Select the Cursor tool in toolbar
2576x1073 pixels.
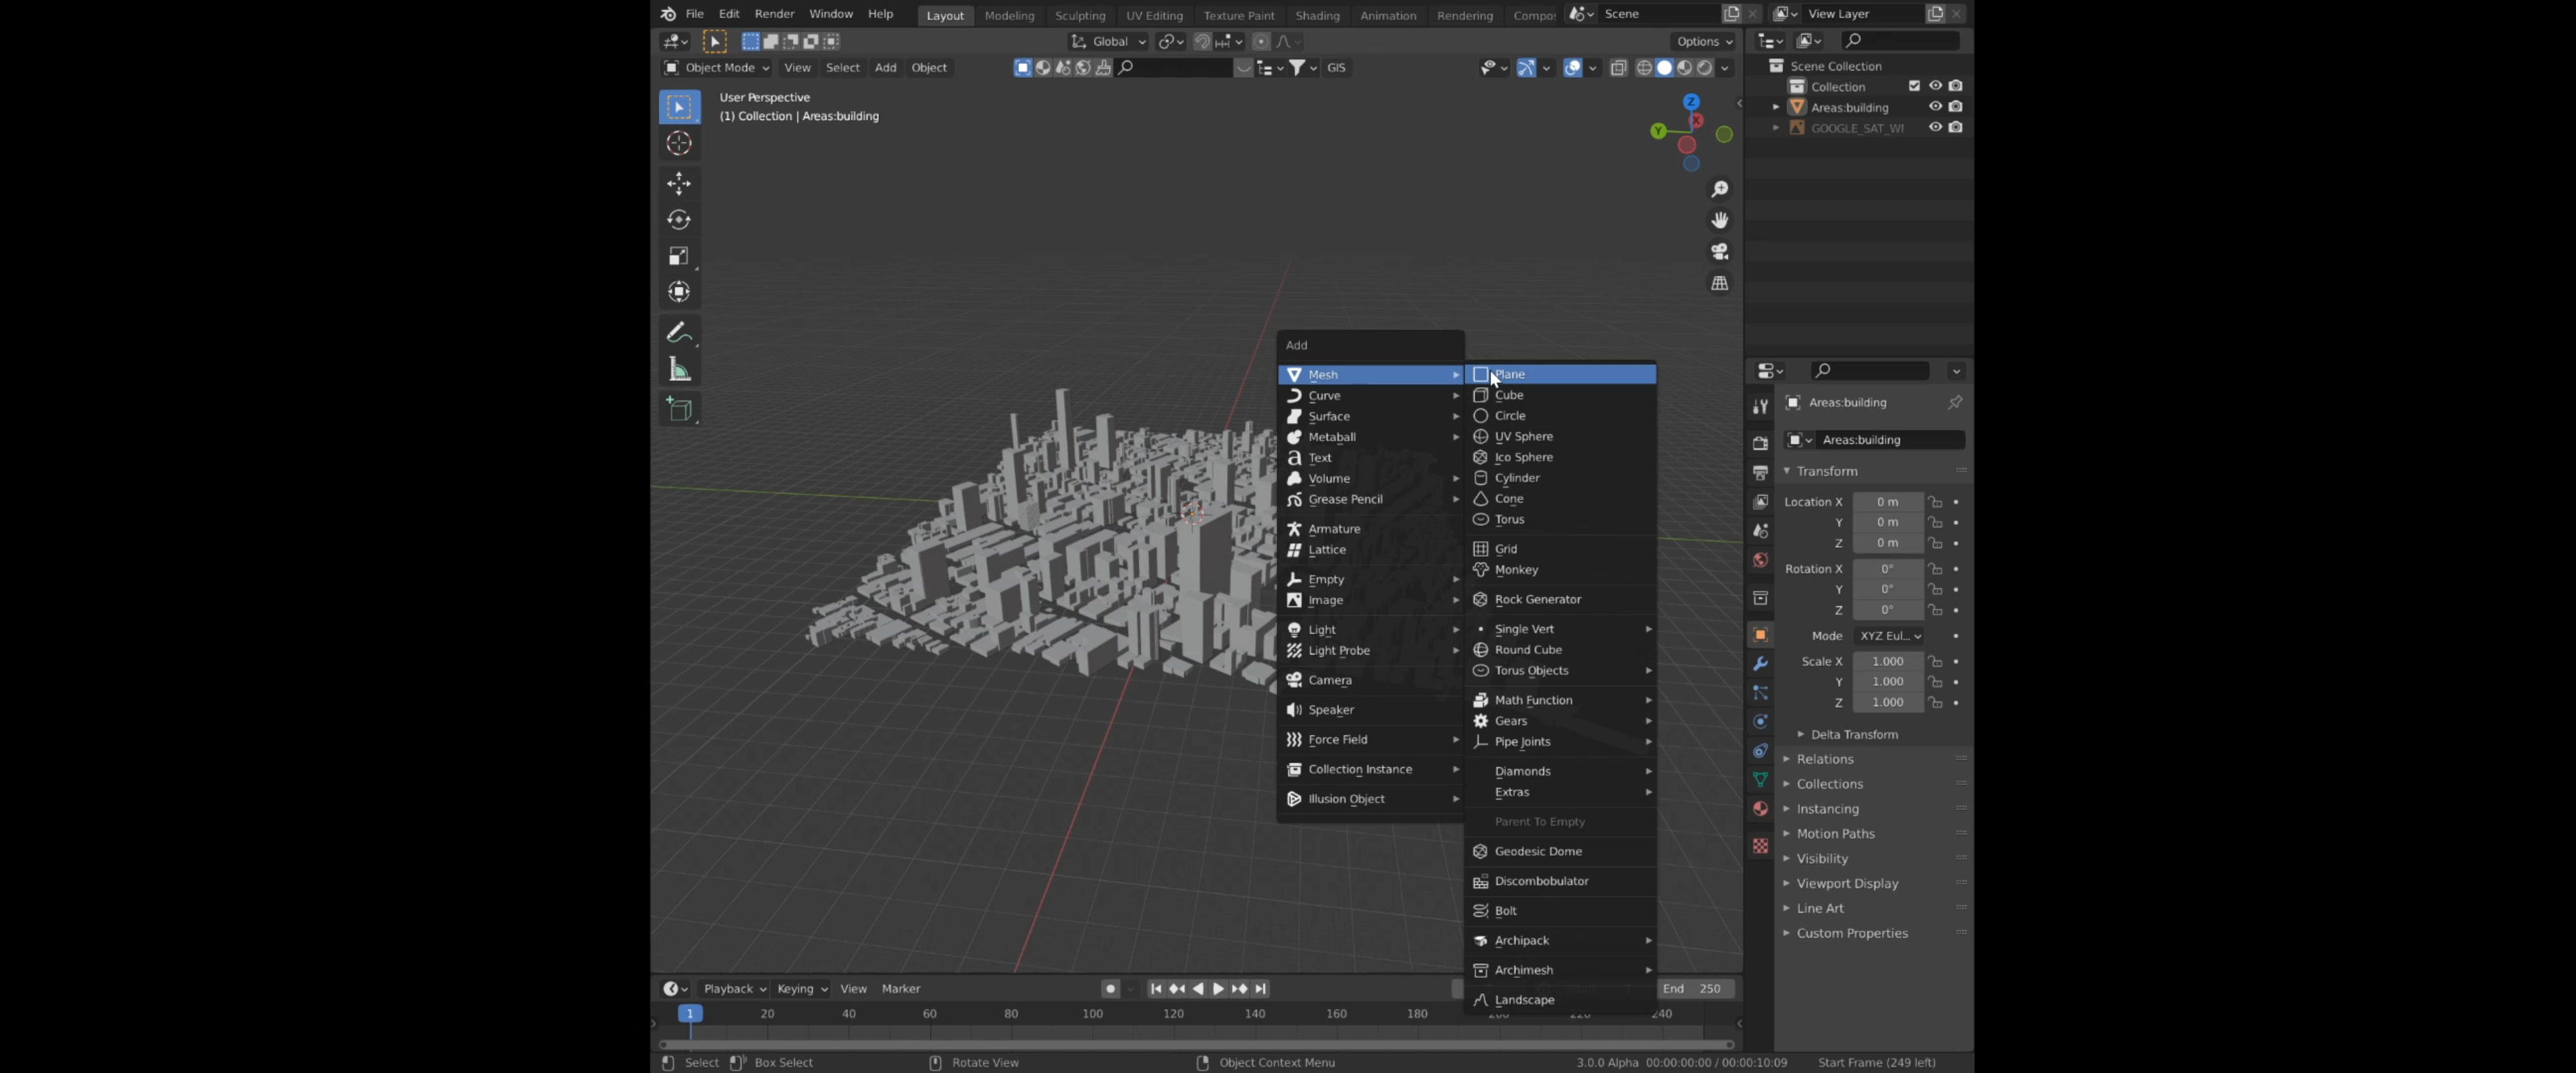tap(679, 144)
